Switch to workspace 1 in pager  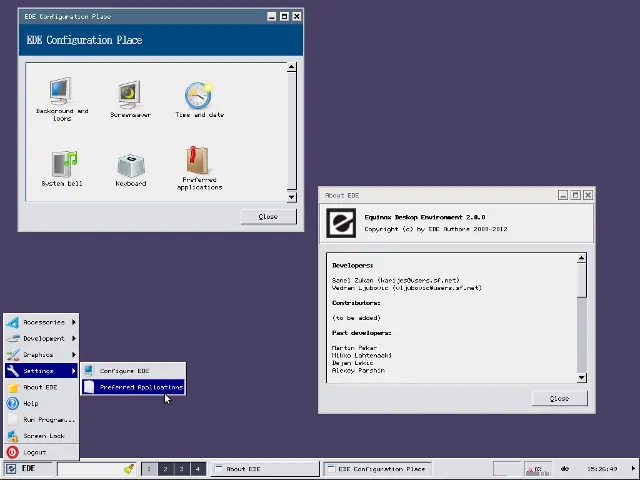point(149,469)
